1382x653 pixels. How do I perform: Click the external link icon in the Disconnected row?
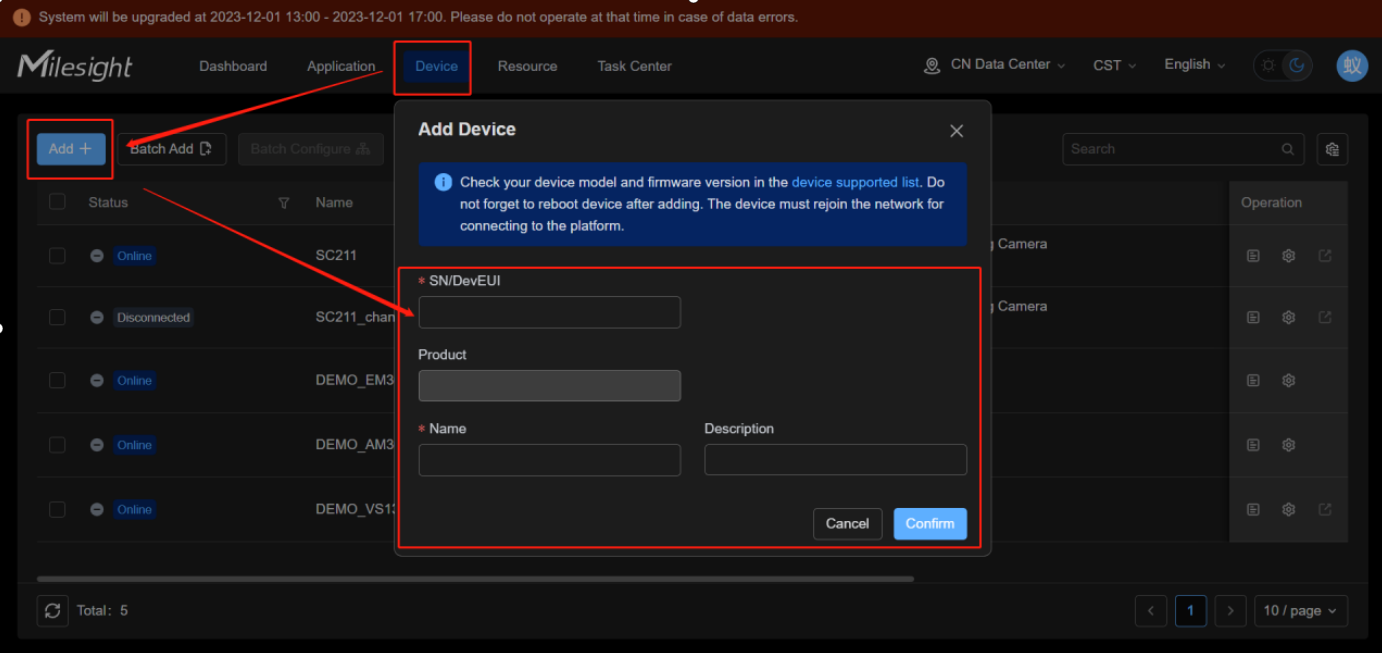click(1325, 317)
